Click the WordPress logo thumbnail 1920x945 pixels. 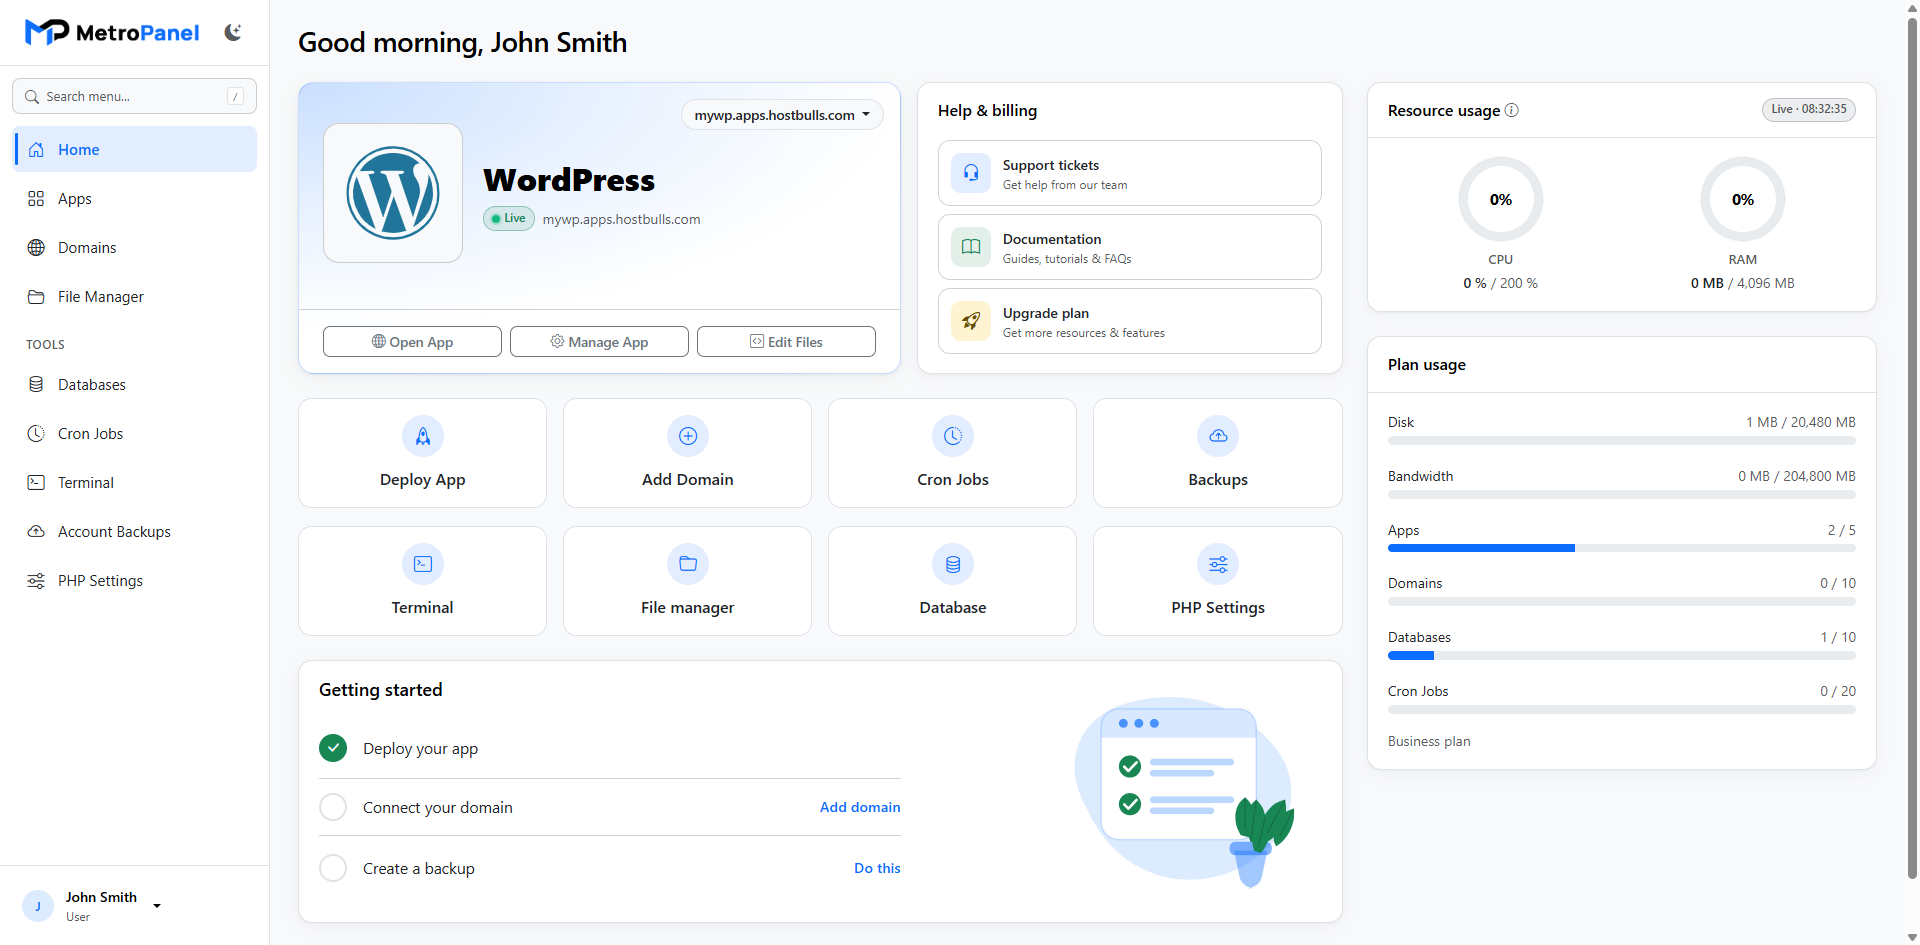pyautogui.click(x=393, y=193)
